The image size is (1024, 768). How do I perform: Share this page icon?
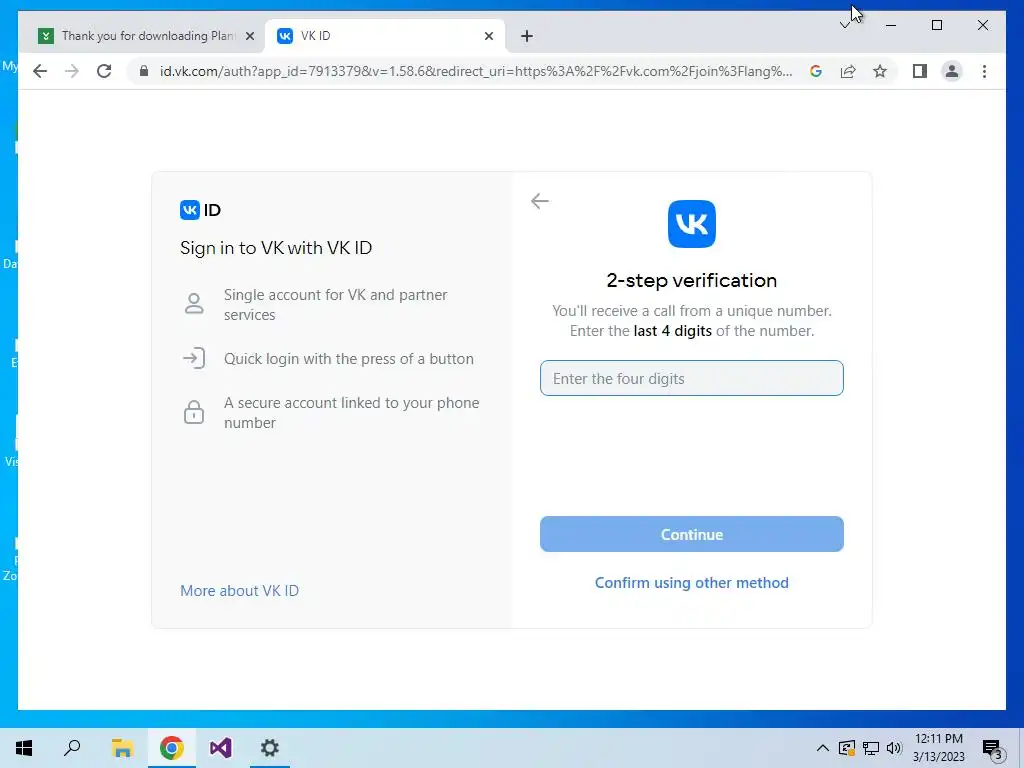click(848, 71)
